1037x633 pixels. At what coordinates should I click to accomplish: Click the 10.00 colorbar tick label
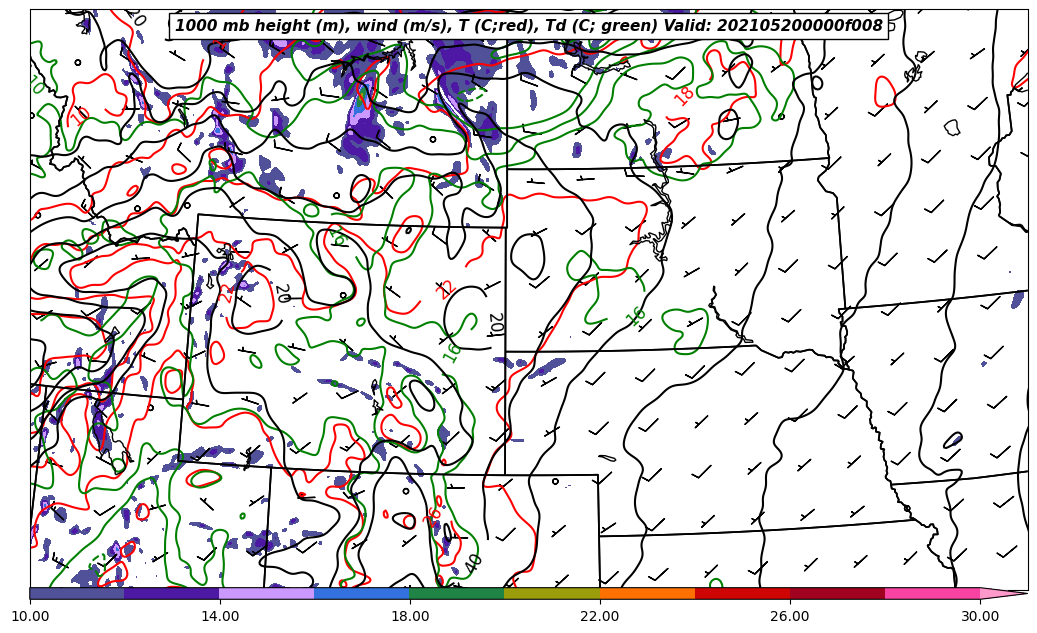[x=30, y=616]
